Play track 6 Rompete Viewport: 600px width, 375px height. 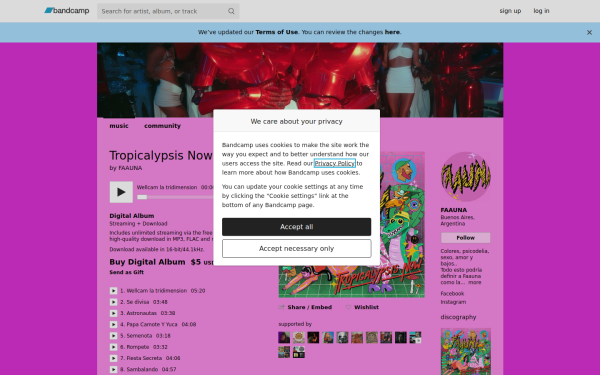tap(113, 347)
